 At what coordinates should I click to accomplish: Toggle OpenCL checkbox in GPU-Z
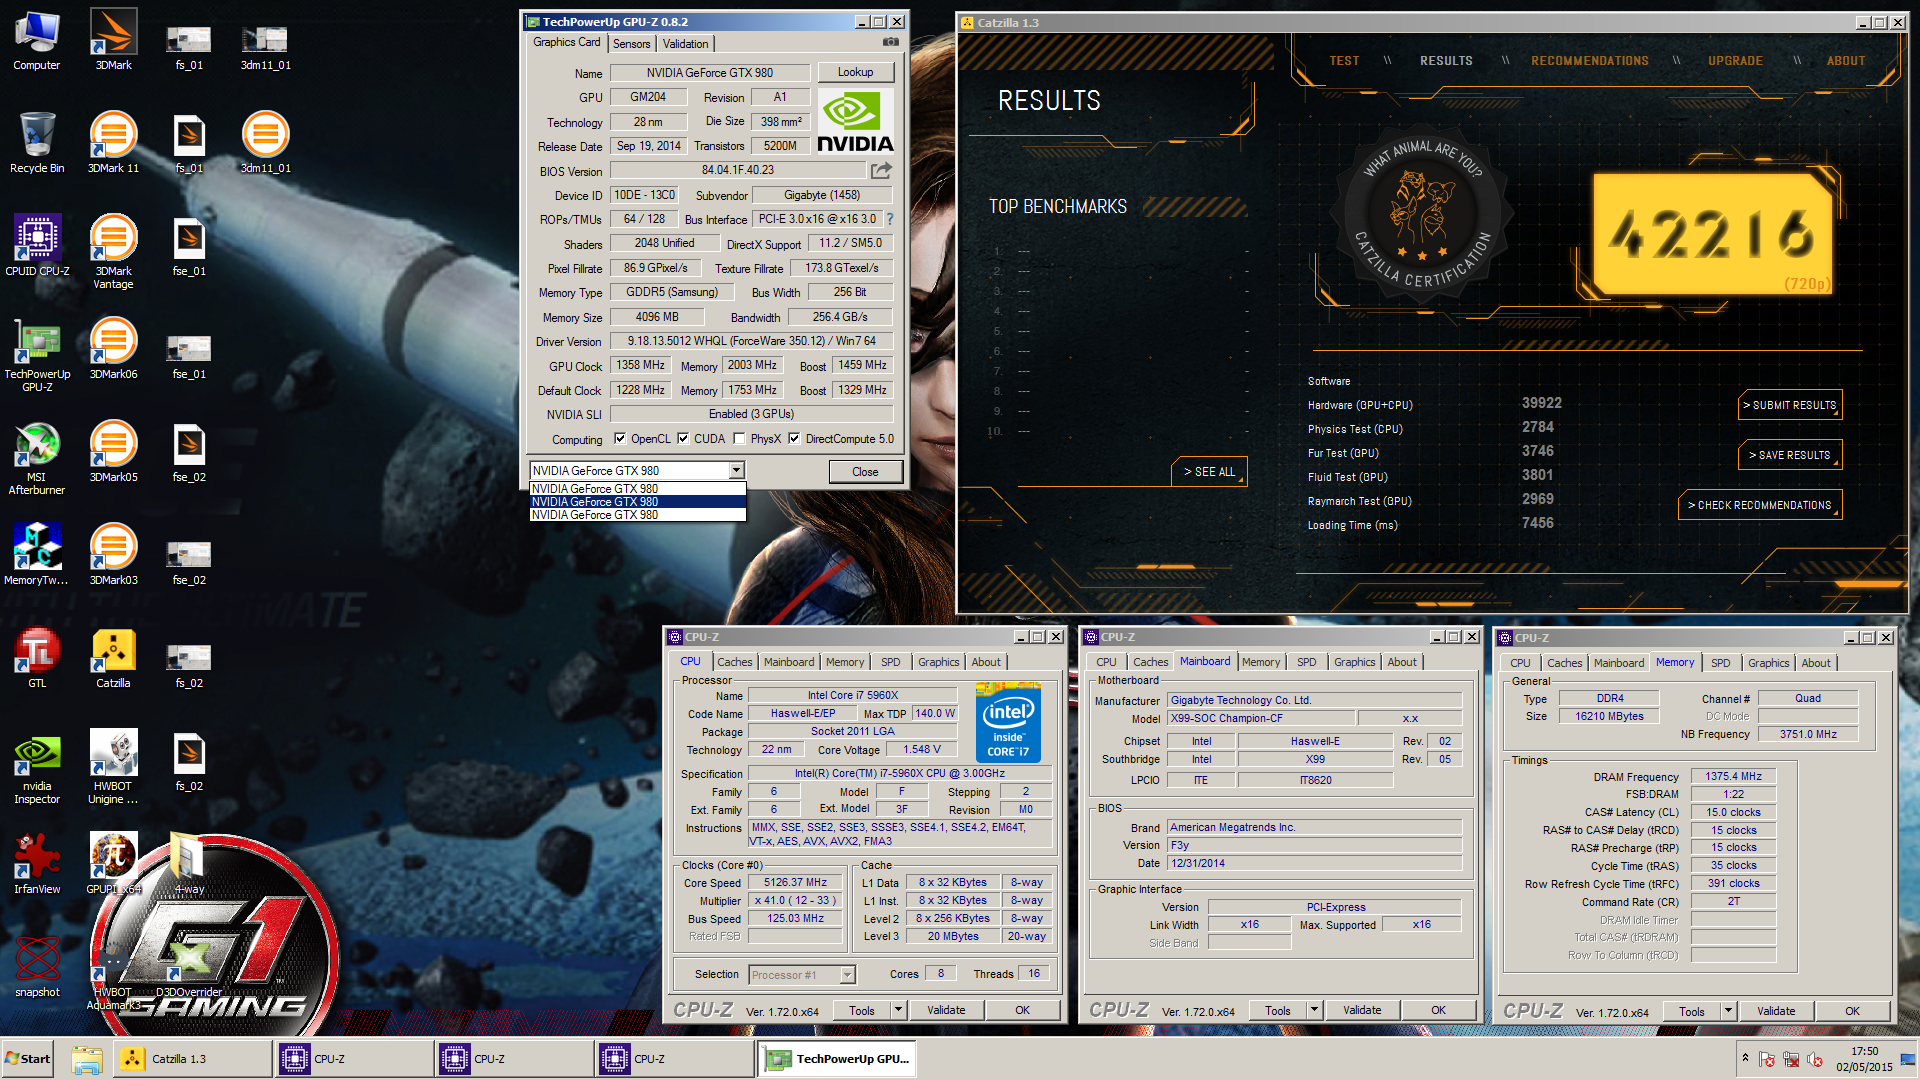click(x=620, y=438)
